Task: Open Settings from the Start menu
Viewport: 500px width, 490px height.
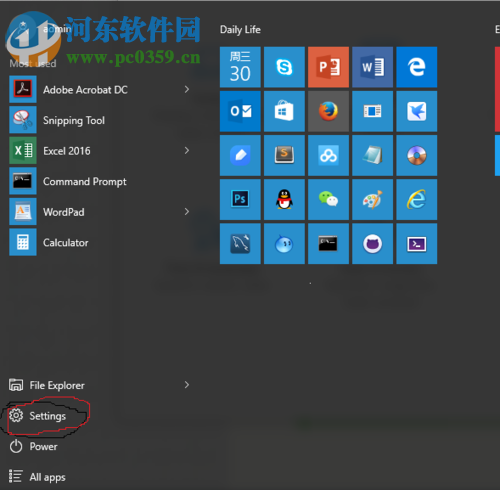Action: click(37, 416)
